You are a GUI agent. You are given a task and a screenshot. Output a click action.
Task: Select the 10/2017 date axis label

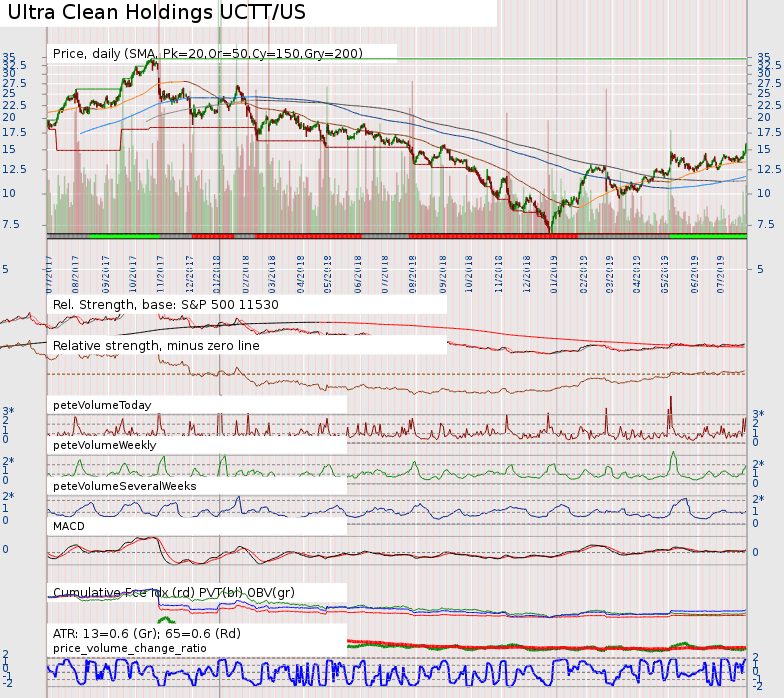point(132,274)
